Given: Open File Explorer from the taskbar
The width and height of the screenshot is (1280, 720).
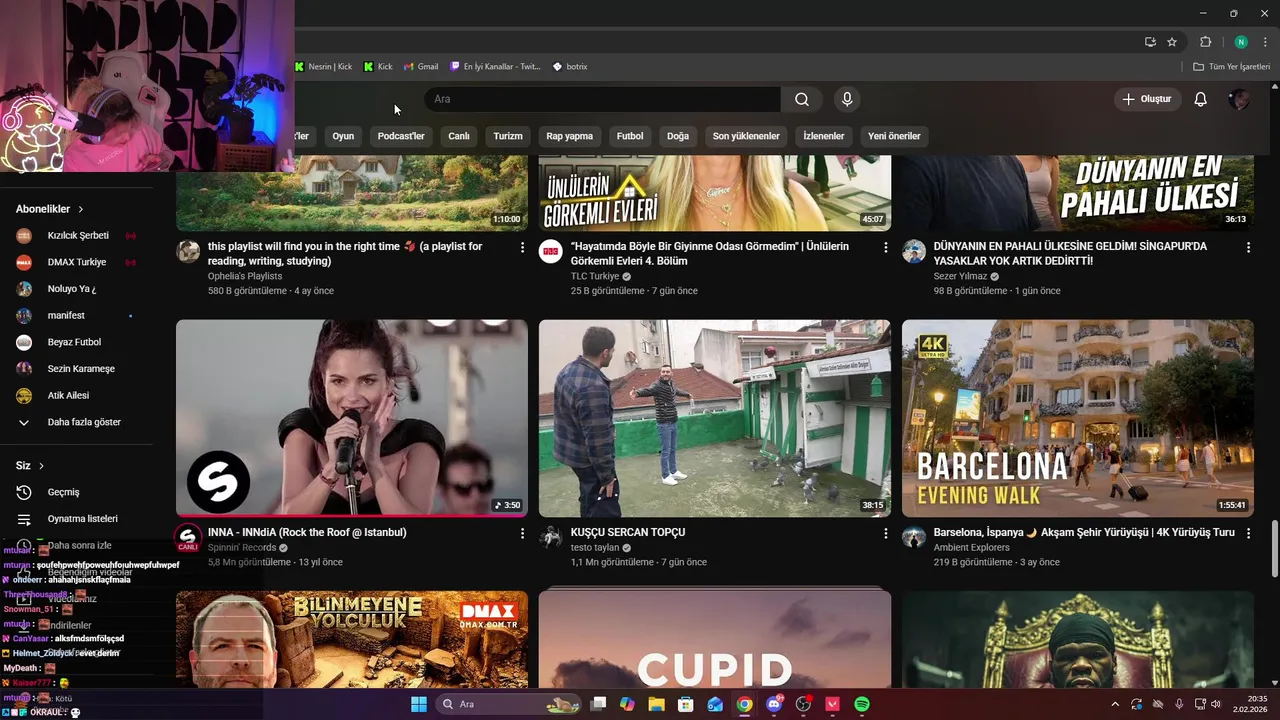Looking at the screenshot, I should [x=656, y=704].
